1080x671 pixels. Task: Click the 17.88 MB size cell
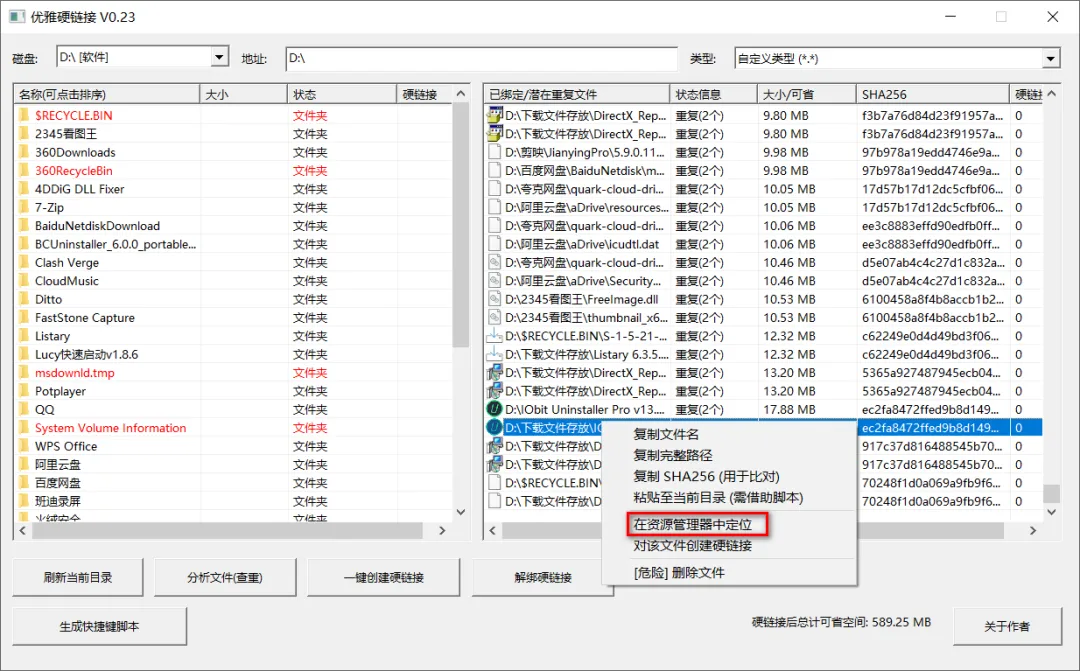789,409
